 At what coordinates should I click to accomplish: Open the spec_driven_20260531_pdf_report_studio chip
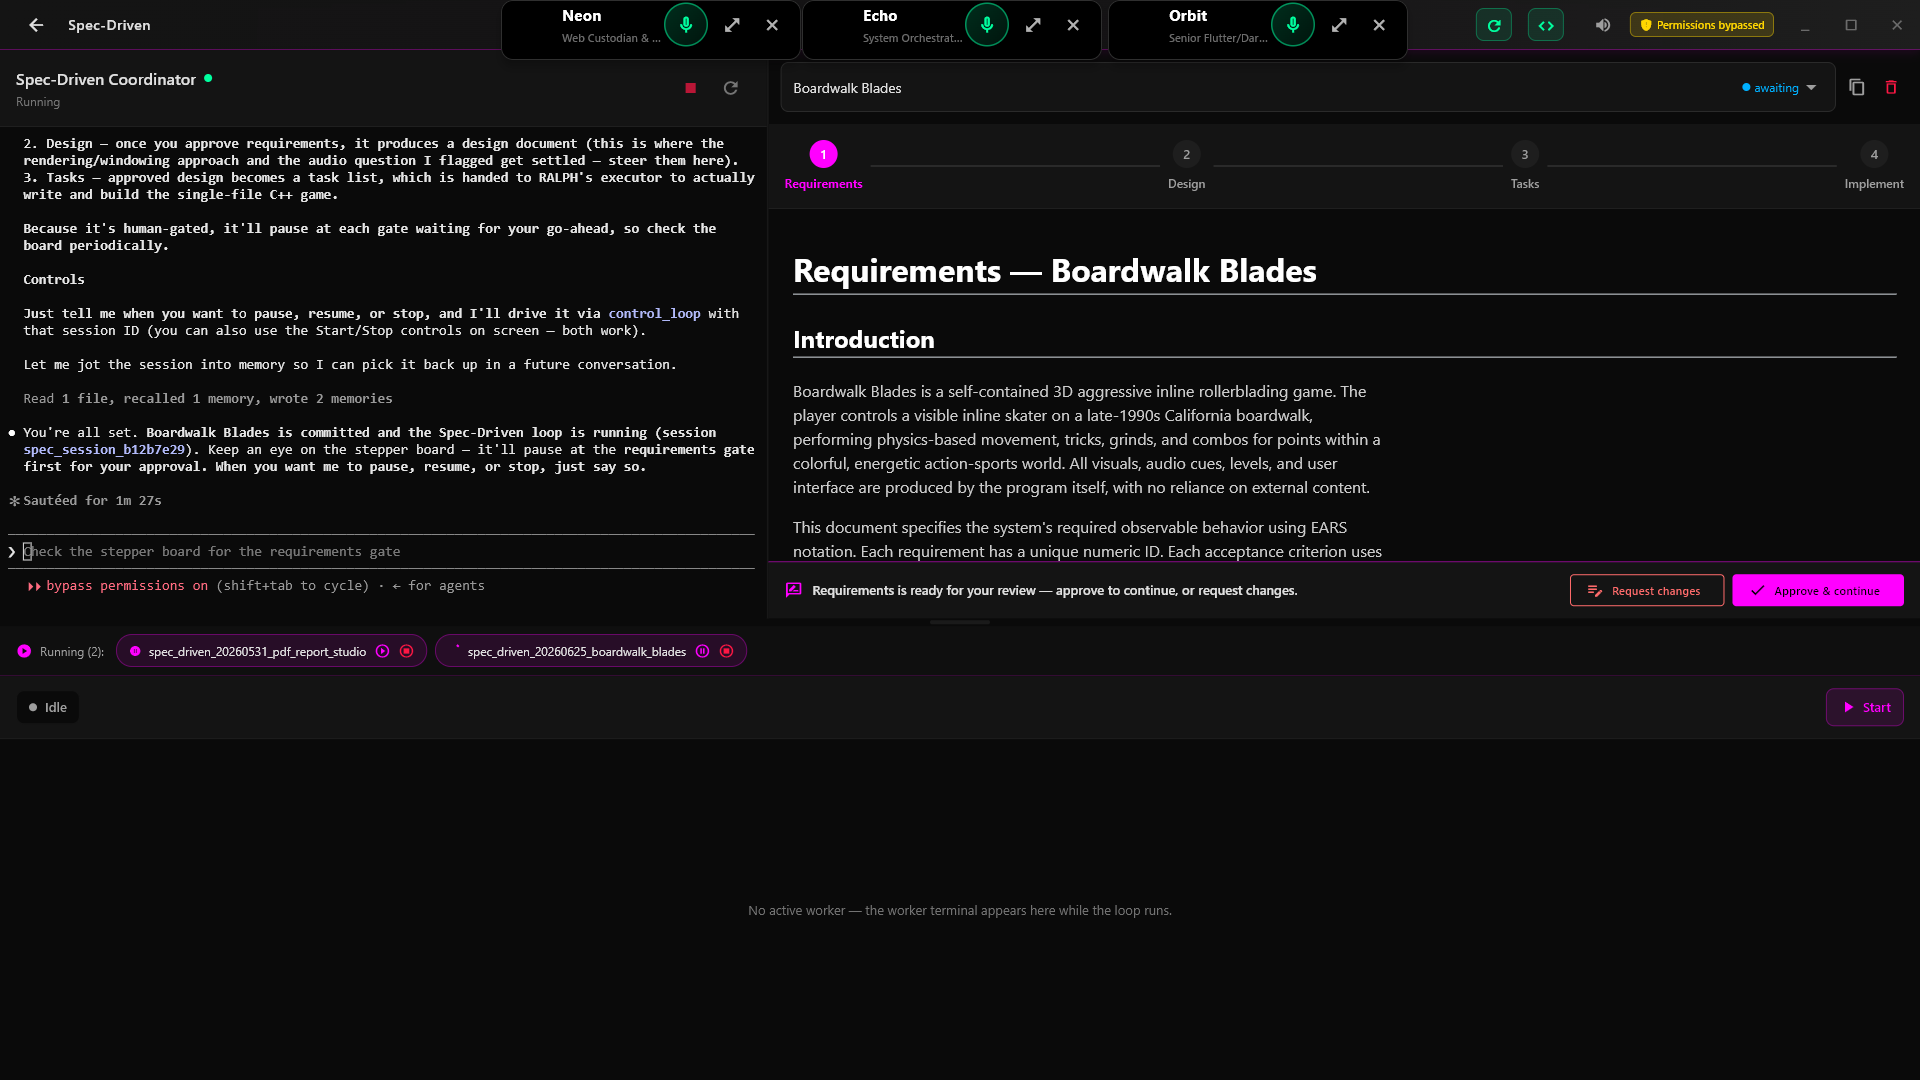point(257,652)
